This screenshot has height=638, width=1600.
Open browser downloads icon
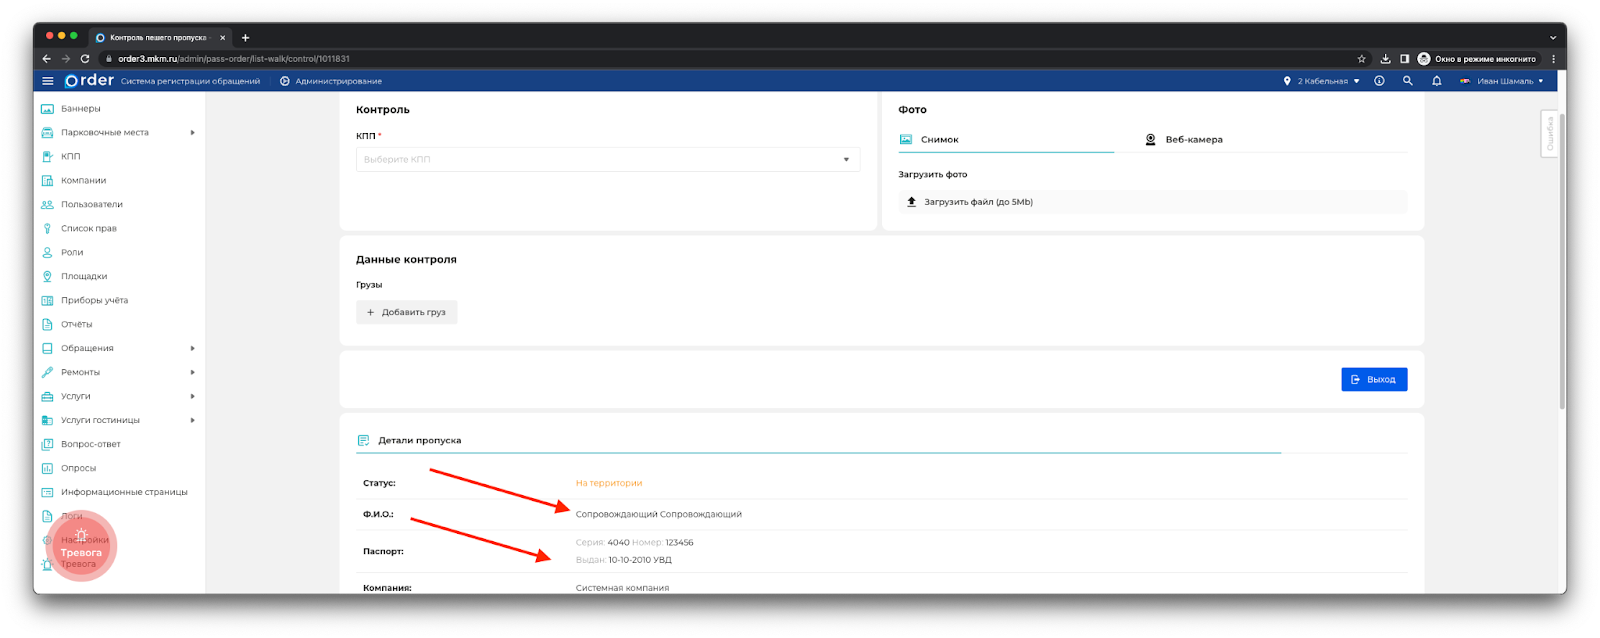coord(1385,59)
